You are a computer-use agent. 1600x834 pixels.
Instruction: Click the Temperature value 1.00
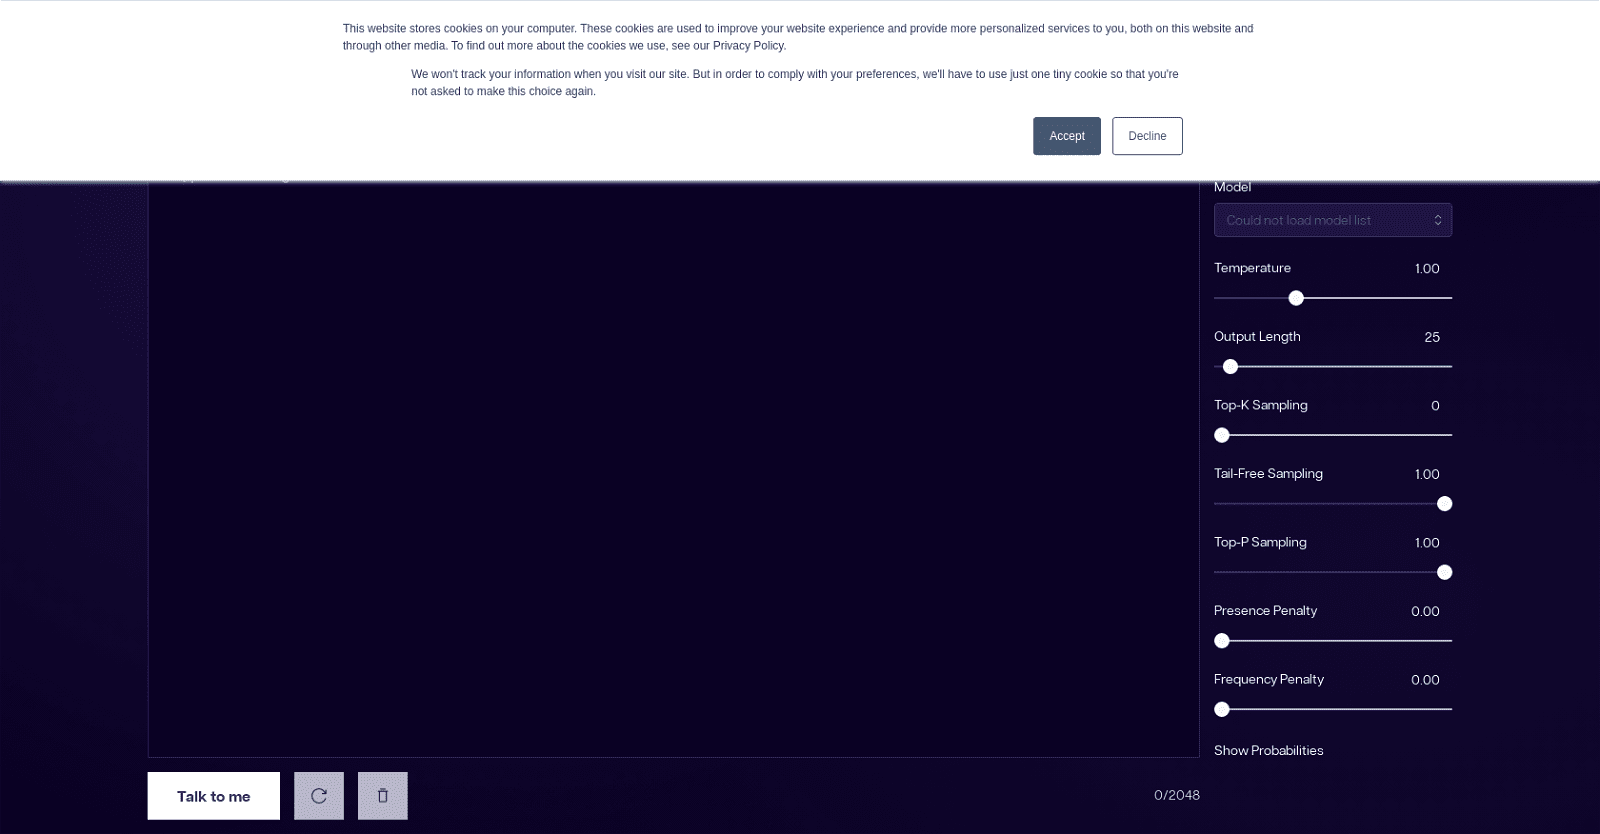pyautogui.click(x=1427, y=269)
